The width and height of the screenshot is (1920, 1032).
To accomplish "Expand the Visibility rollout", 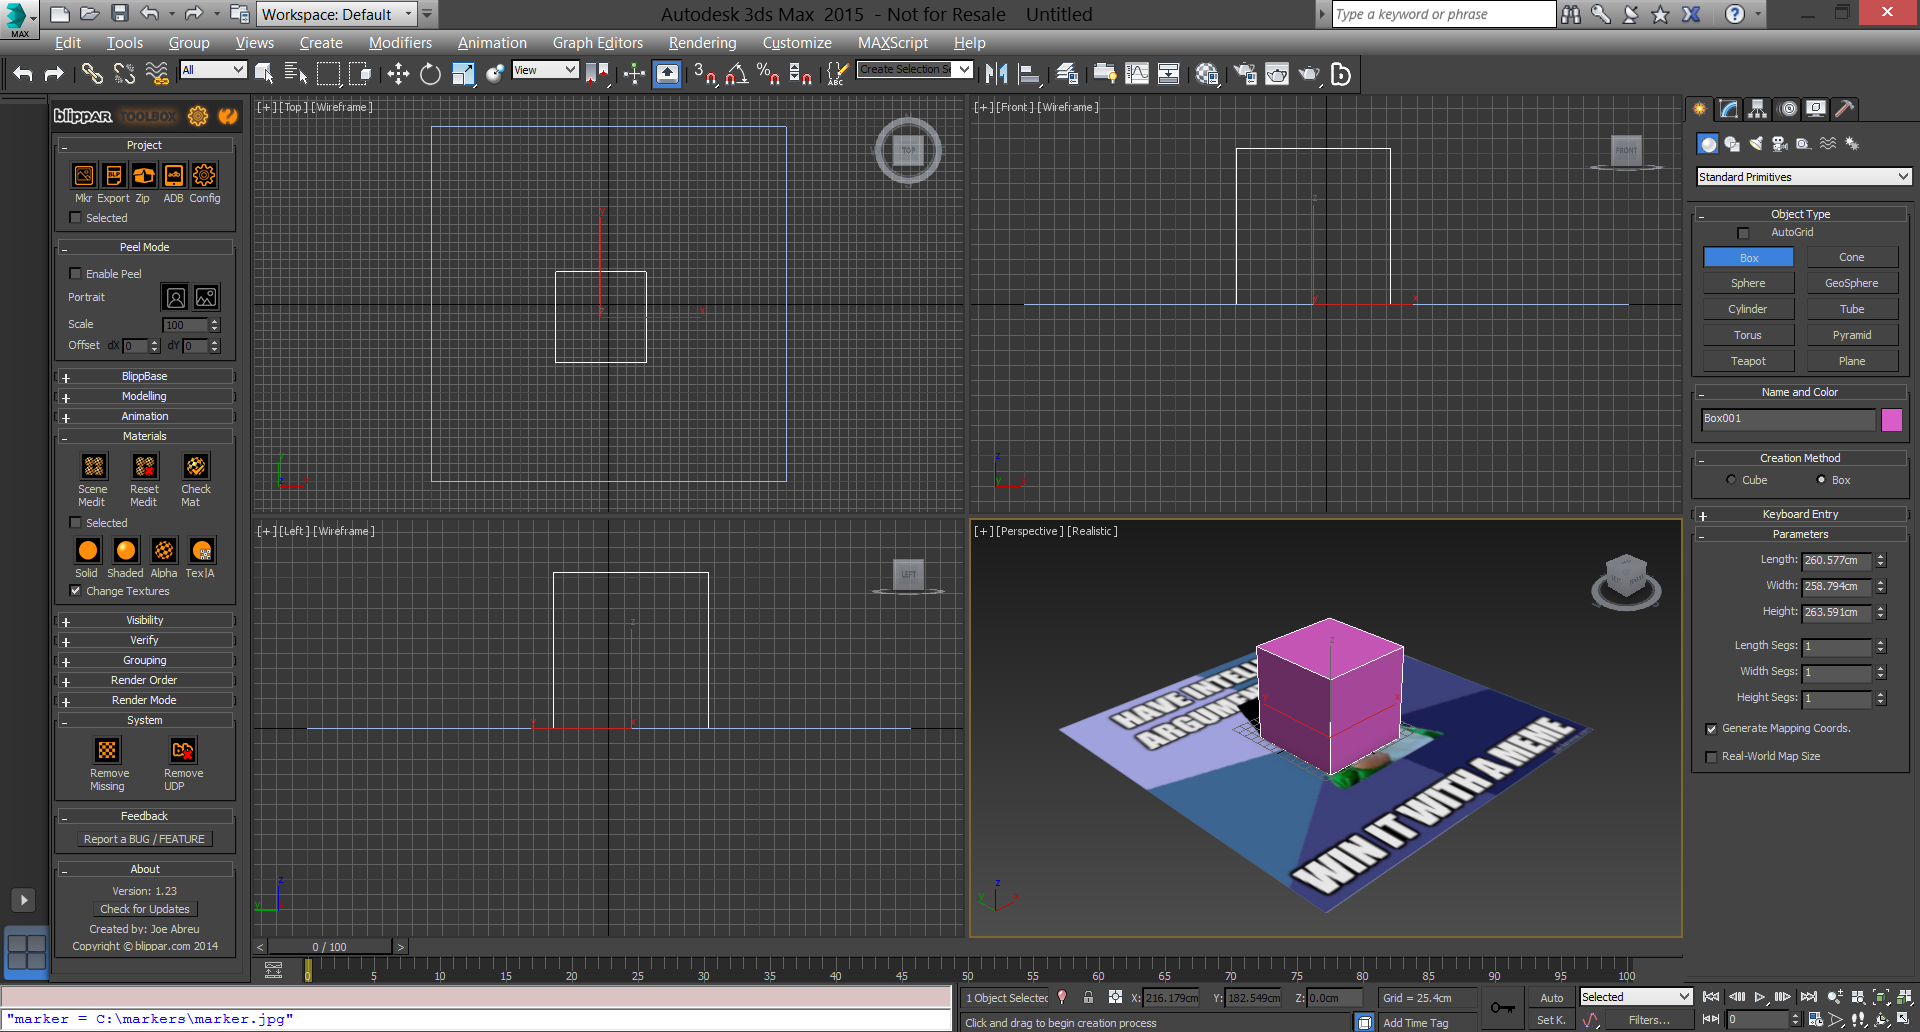I will 145,620.
